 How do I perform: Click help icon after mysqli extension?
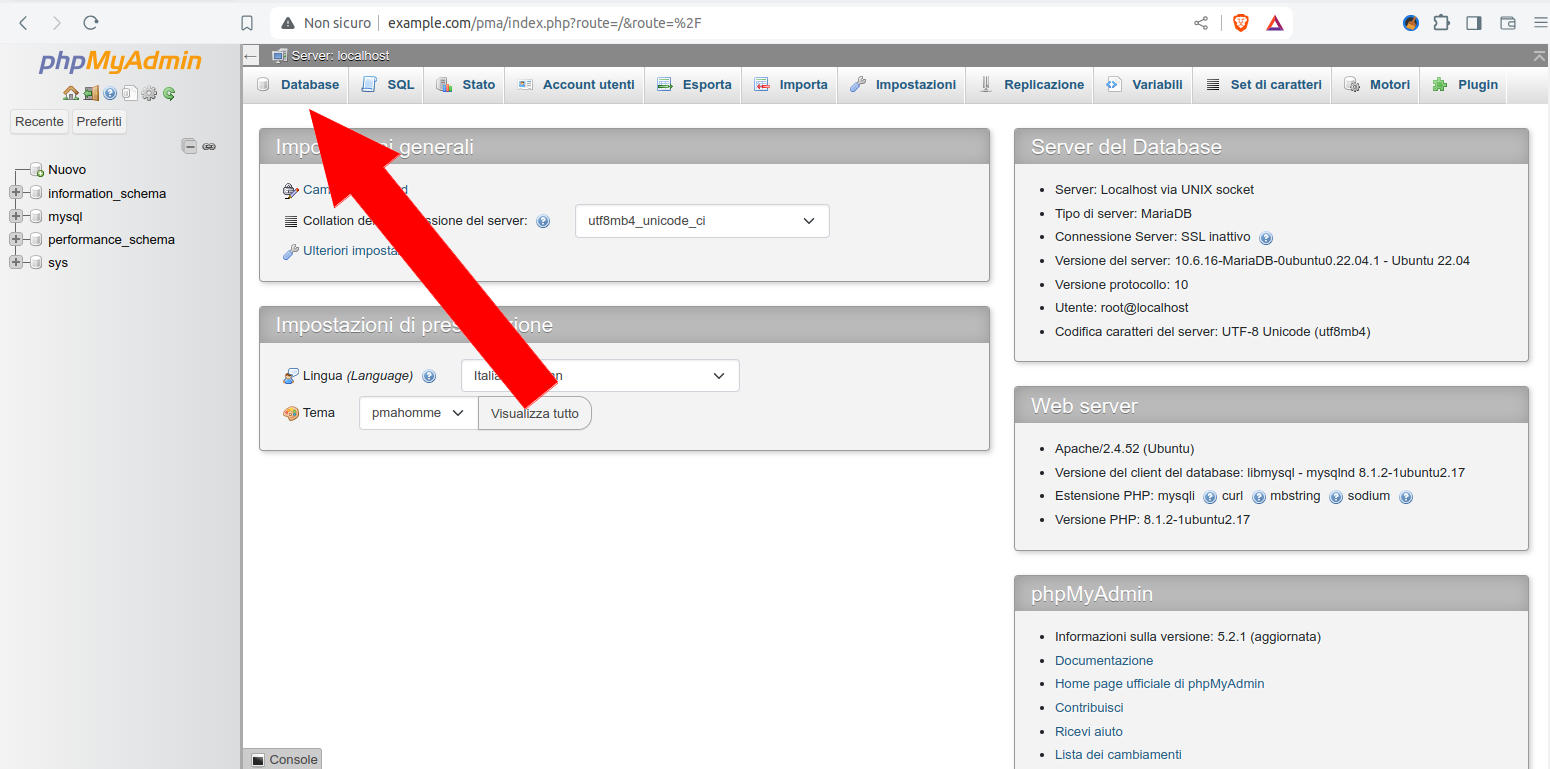(x=1210, y=497)
